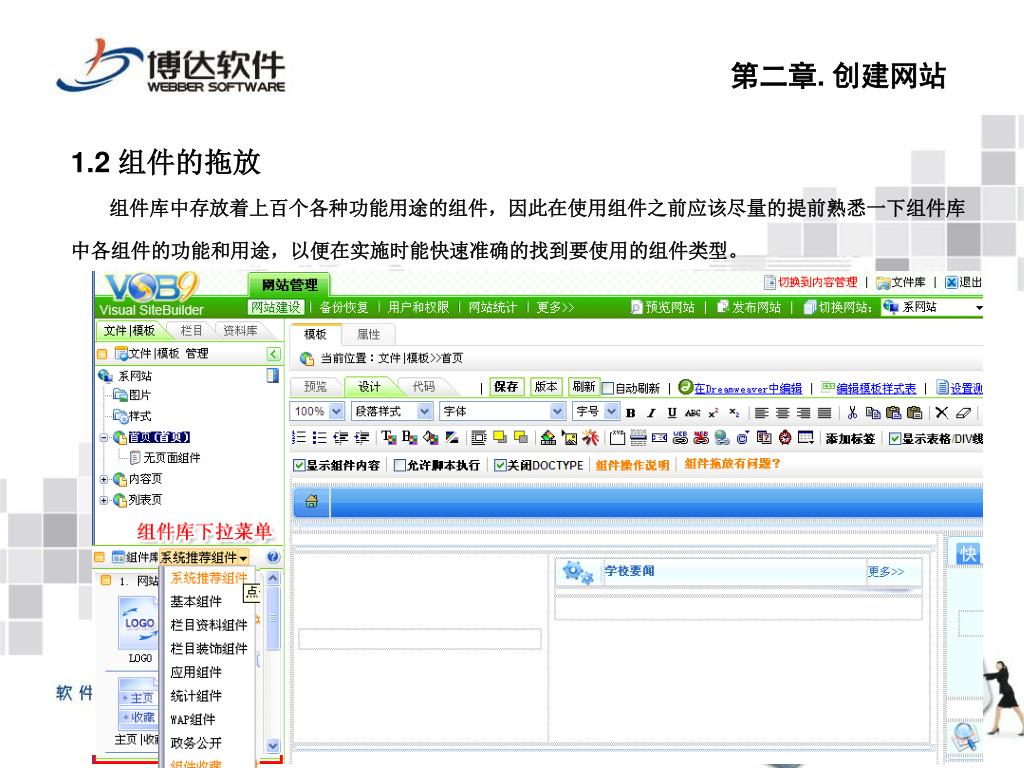1024x768 pixels.
Task: Insert table icon in toolbar
Action: click(x=805, y=438)
